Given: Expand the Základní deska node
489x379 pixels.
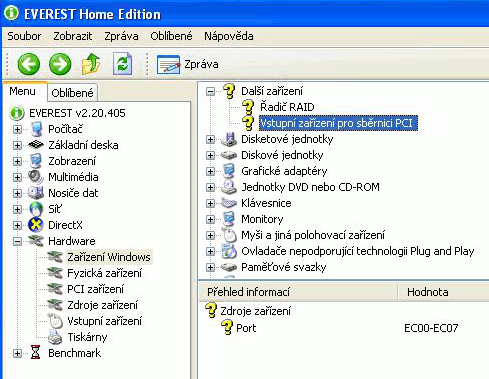Looking at the screenshot, I should tap(17, 145).
